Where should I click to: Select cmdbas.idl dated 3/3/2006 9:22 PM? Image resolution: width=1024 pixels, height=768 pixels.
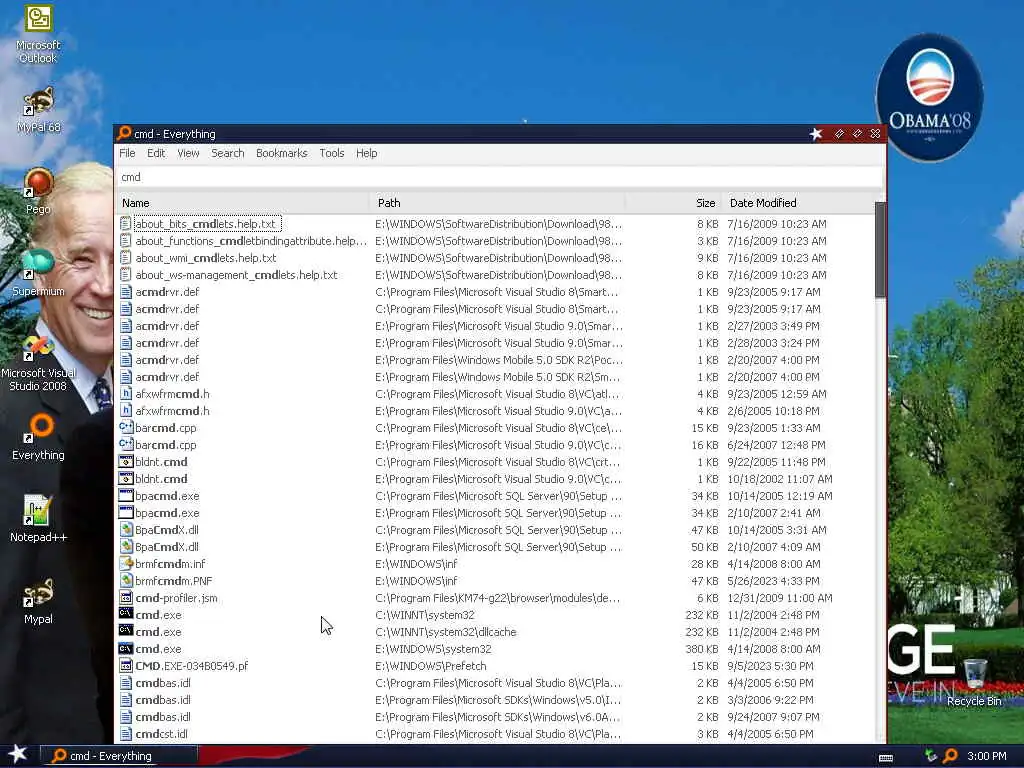[163, 699]
